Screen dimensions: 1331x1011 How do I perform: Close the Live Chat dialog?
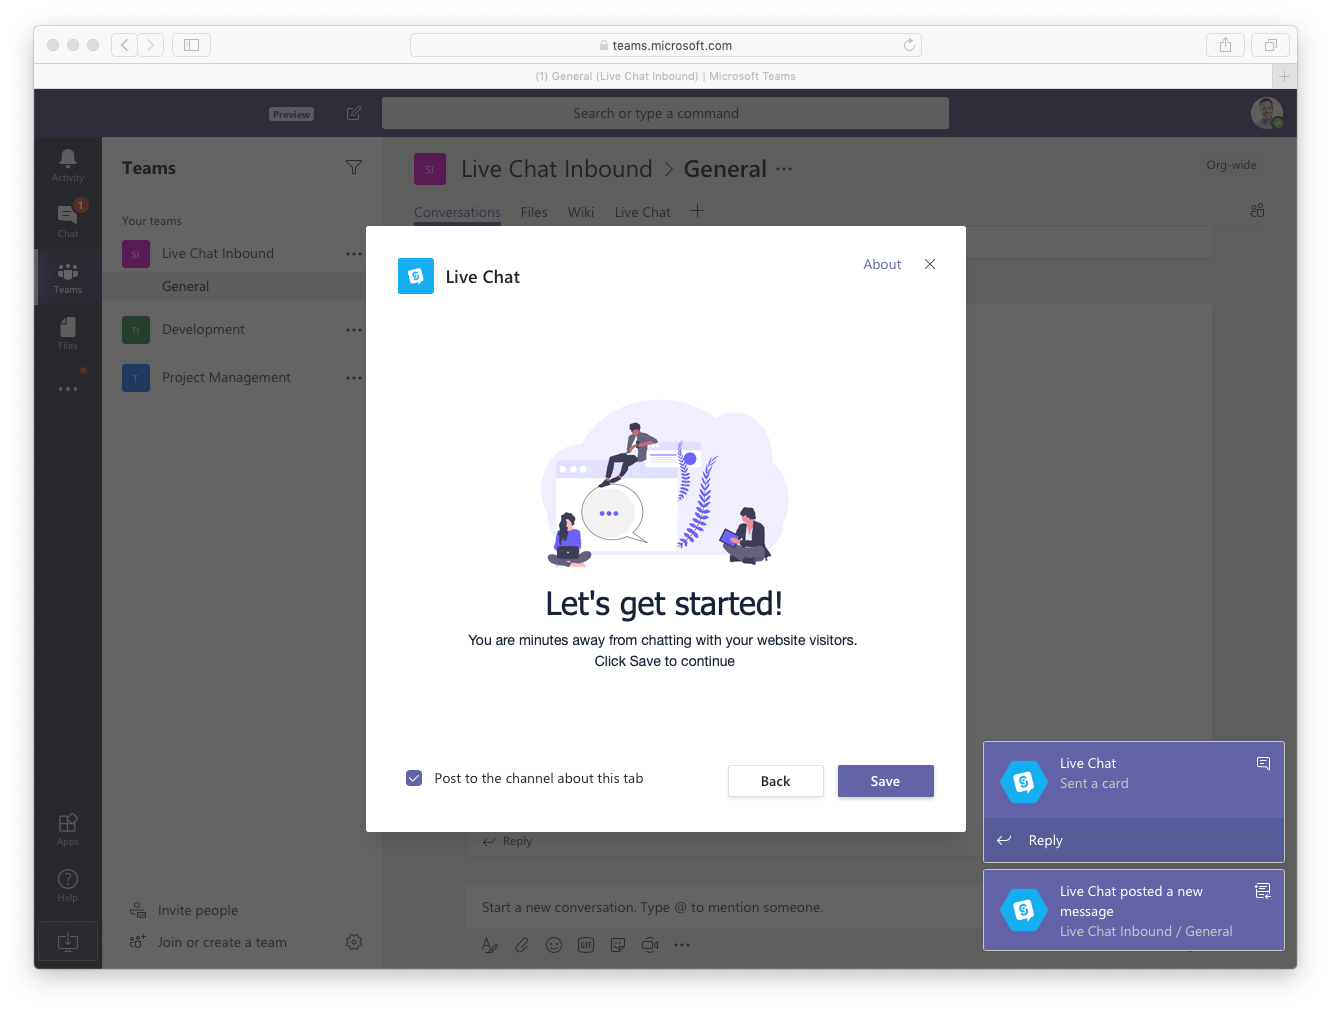click(x=930, y=264)
